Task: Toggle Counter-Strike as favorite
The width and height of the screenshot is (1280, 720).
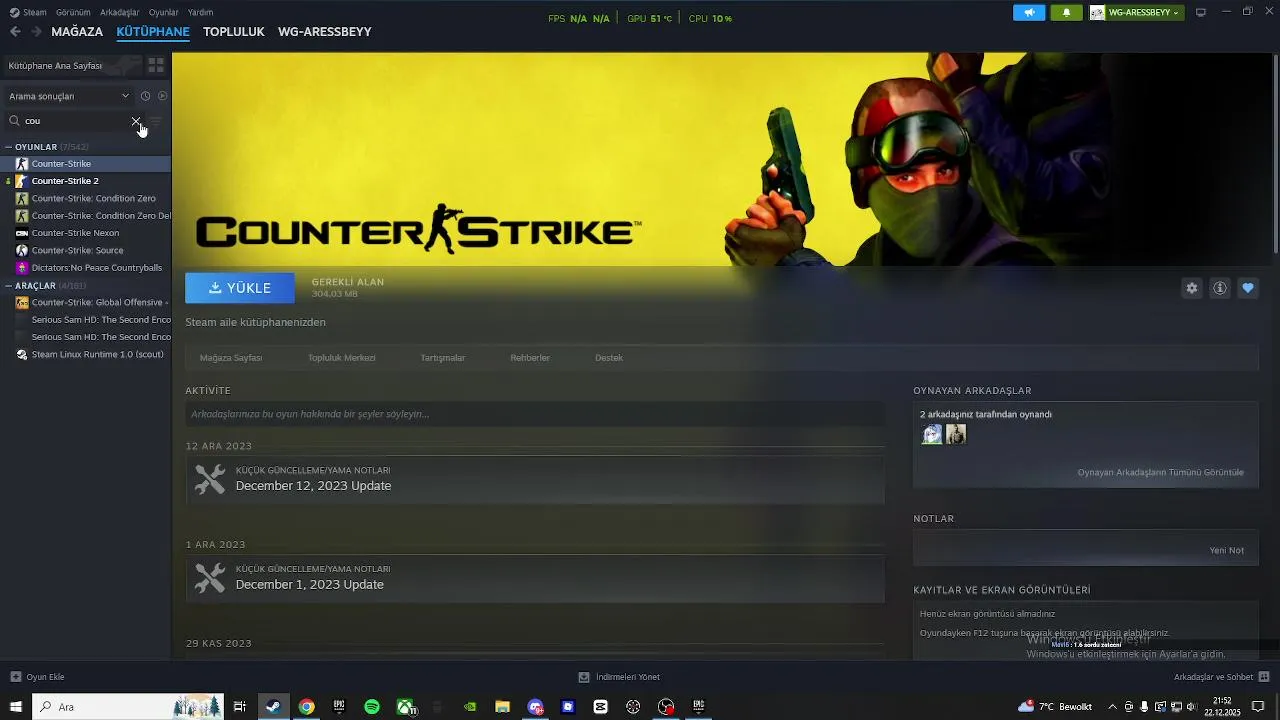Action: [x=1248, y=288]
